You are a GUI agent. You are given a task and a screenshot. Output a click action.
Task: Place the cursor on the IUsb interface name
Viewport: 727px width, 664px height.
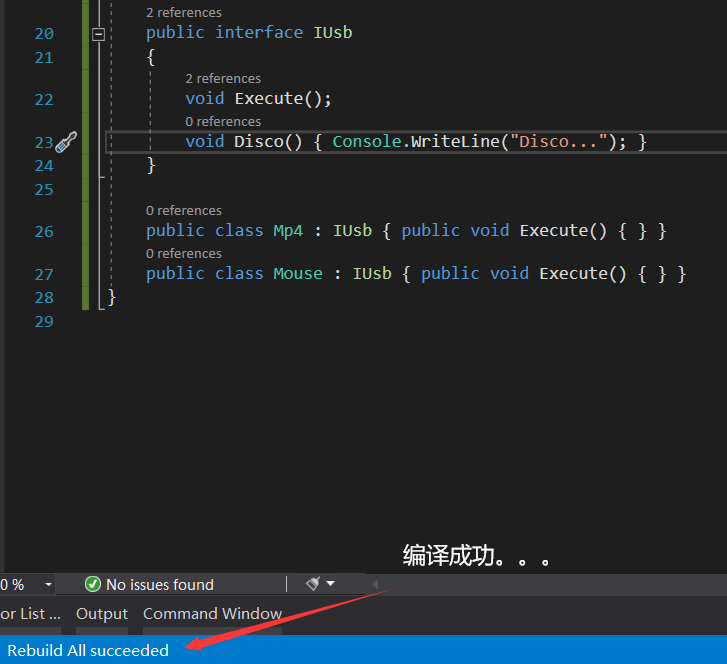click(x=332, y=33)
